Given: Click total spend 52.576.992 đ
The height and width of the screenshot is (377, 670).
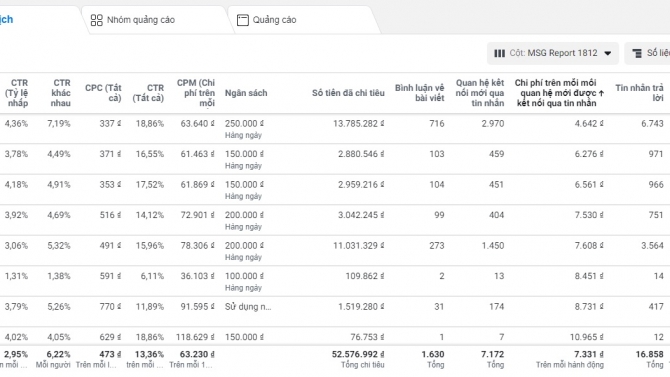Looking at the screenshot, I should click(x=358, y=354).
